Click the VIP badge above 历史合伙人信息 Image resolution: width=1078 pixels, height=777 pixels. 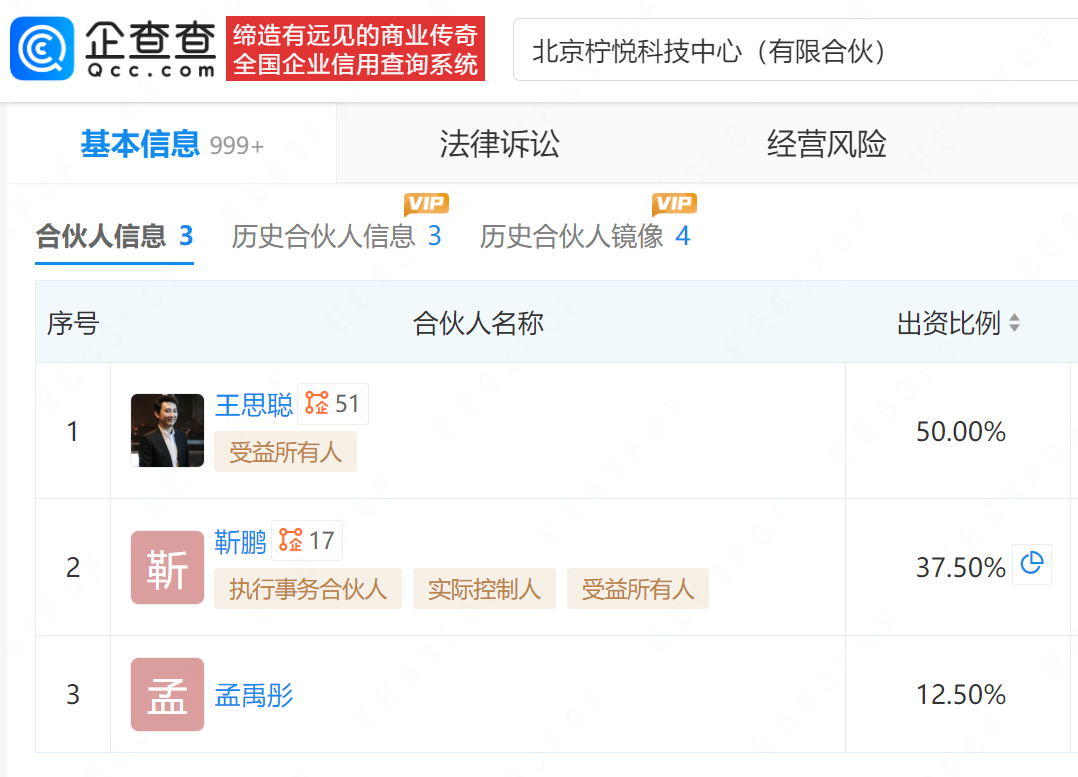tap(426, 204)
